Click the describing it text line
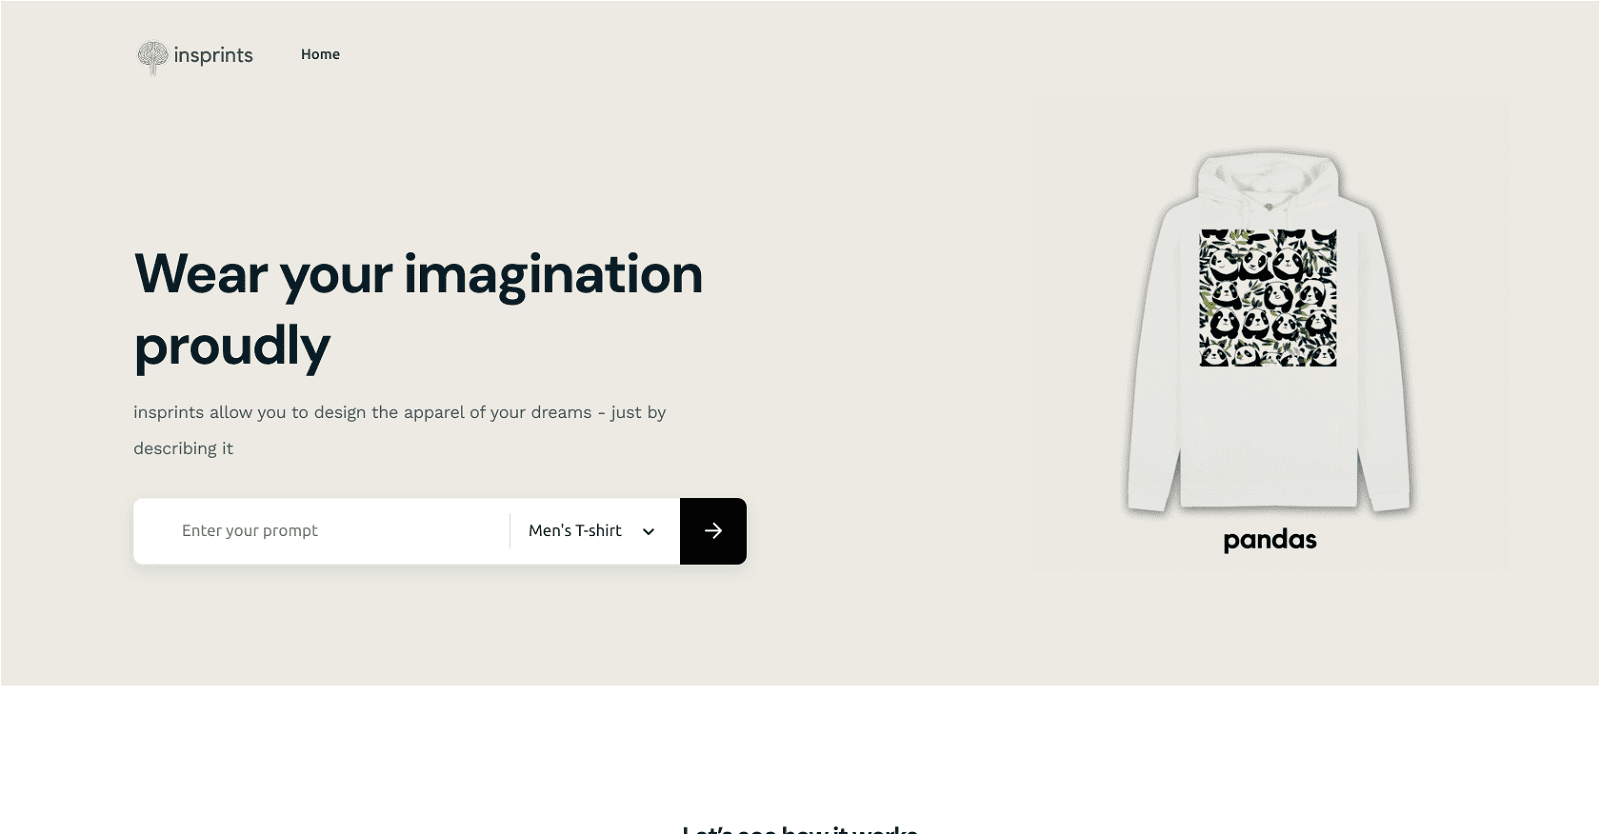1600x834 pixels. click(x=183, y=448)
